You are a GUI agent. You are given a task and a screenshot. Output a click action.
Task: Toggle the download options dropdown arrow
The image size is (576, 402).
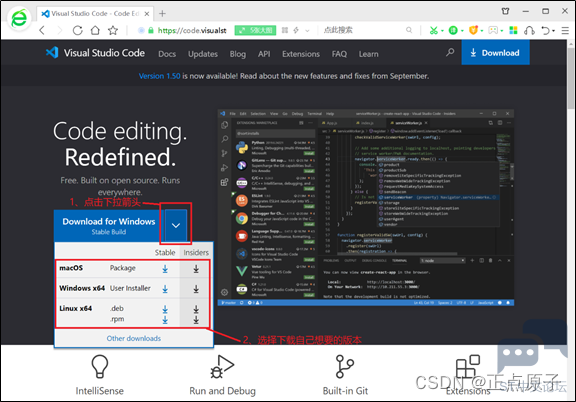point(176,225)
